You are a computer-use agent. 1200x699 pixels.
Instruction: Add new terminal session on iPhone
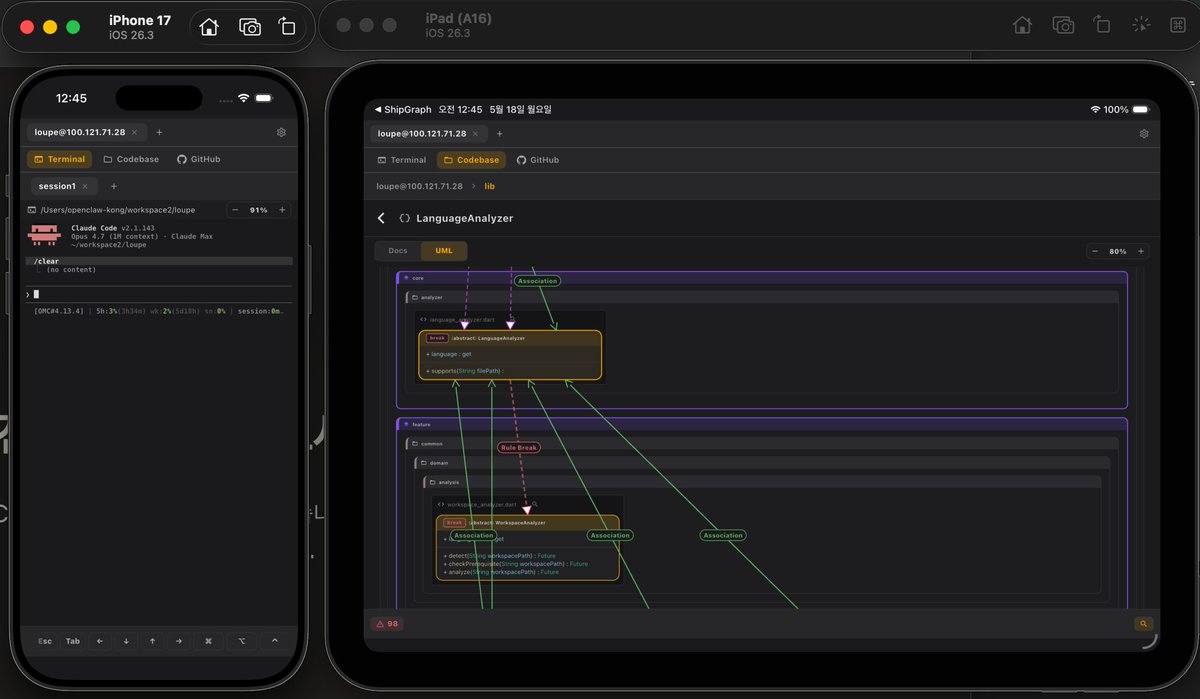click(113, 186)
